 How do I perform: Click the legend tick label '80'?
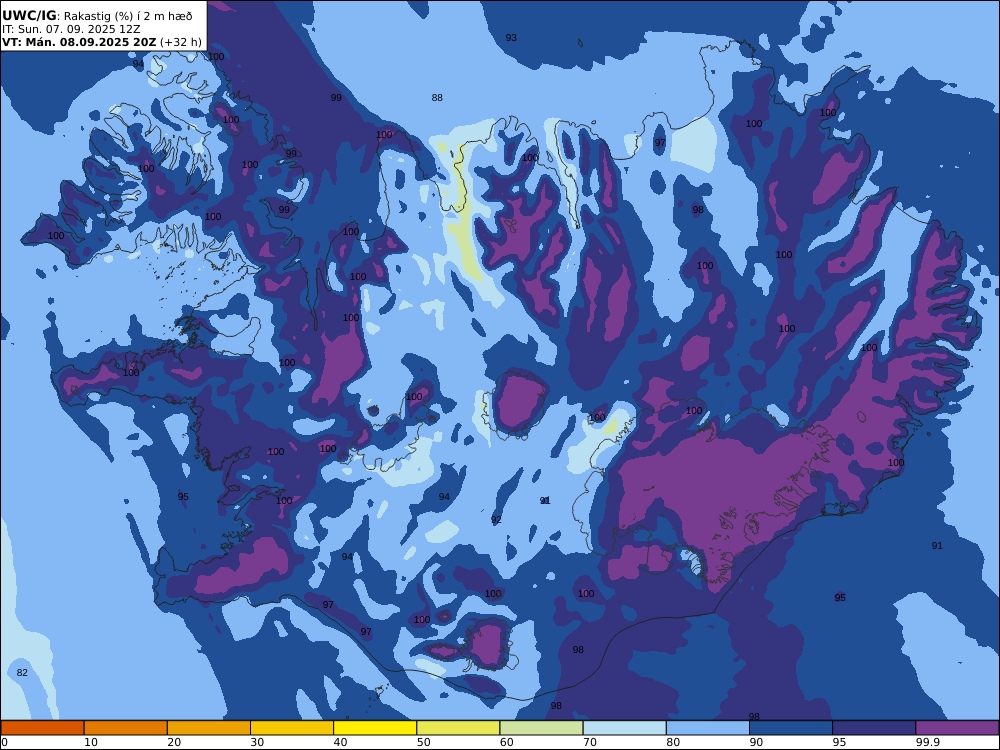pos(673,742)
